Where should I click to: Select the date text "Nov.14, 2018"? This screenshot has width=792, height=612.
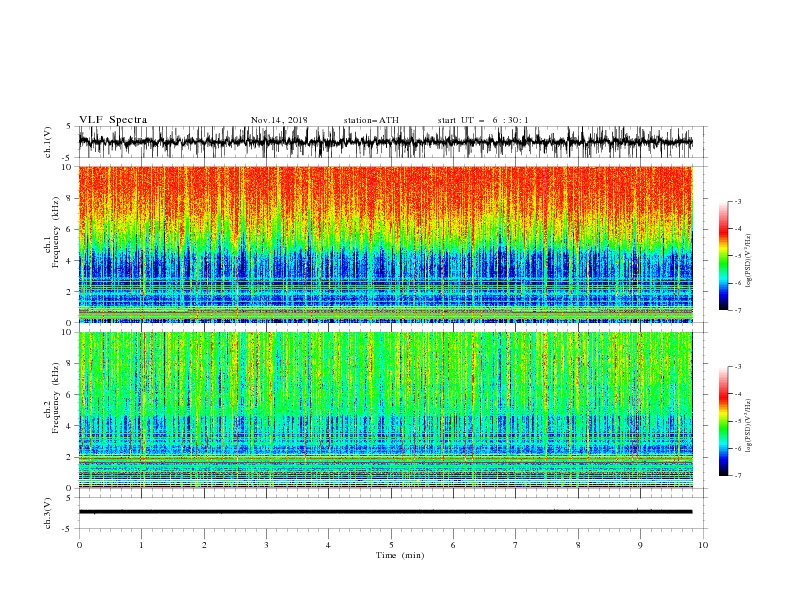[279, 120]
